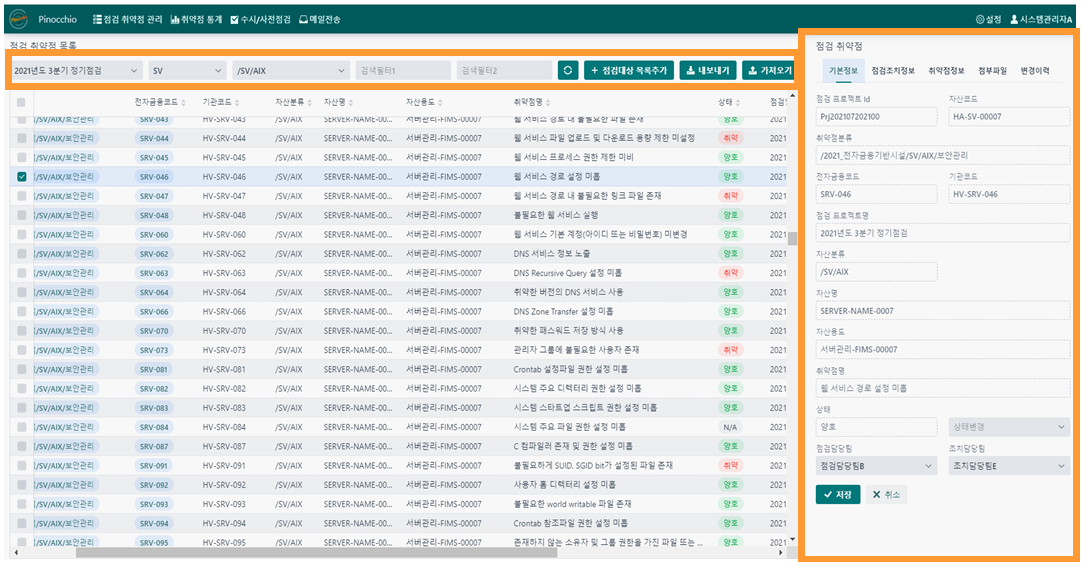Click the 저장 save button
The height and width of the screenshot is (562, 1081).
838,494
